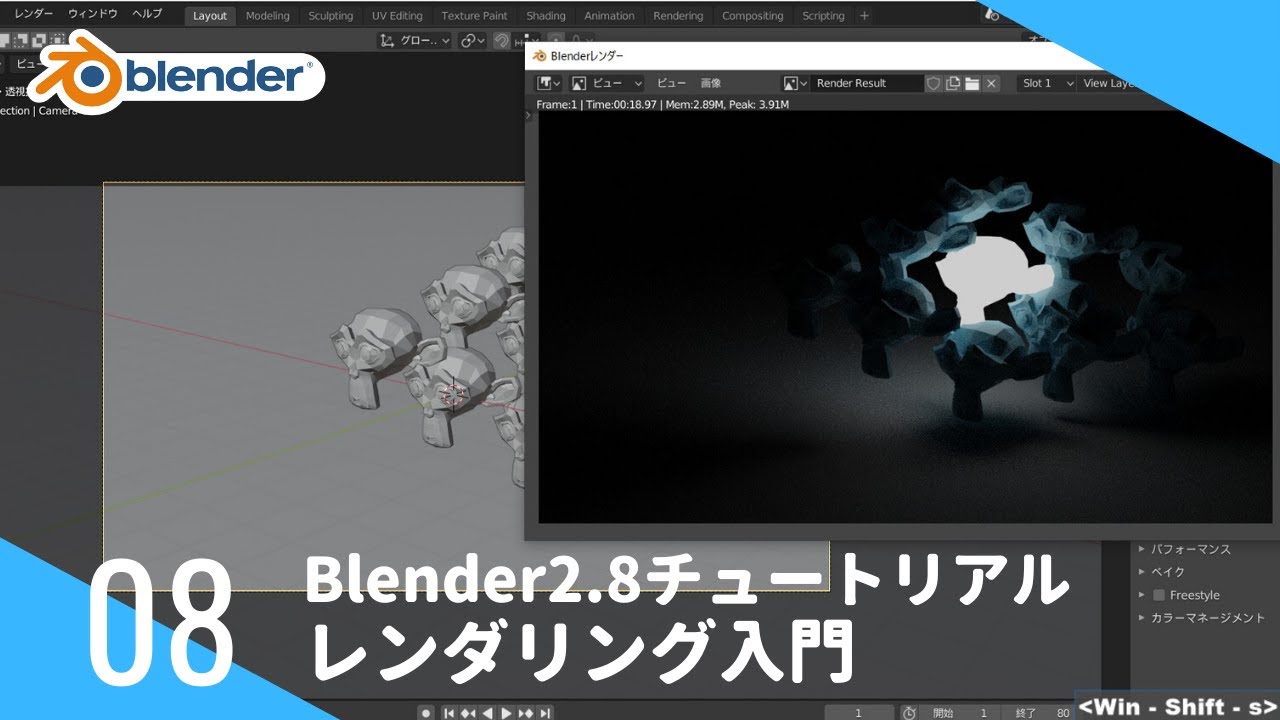Add a new workspace with plus icon
The height and width of the screenshot is (720, 1280).
[864, 16]
